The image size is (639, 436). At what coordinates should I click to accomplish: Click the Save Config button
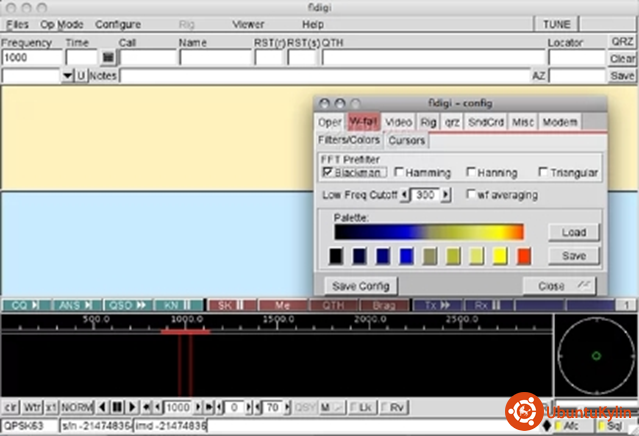click(361, 285)
